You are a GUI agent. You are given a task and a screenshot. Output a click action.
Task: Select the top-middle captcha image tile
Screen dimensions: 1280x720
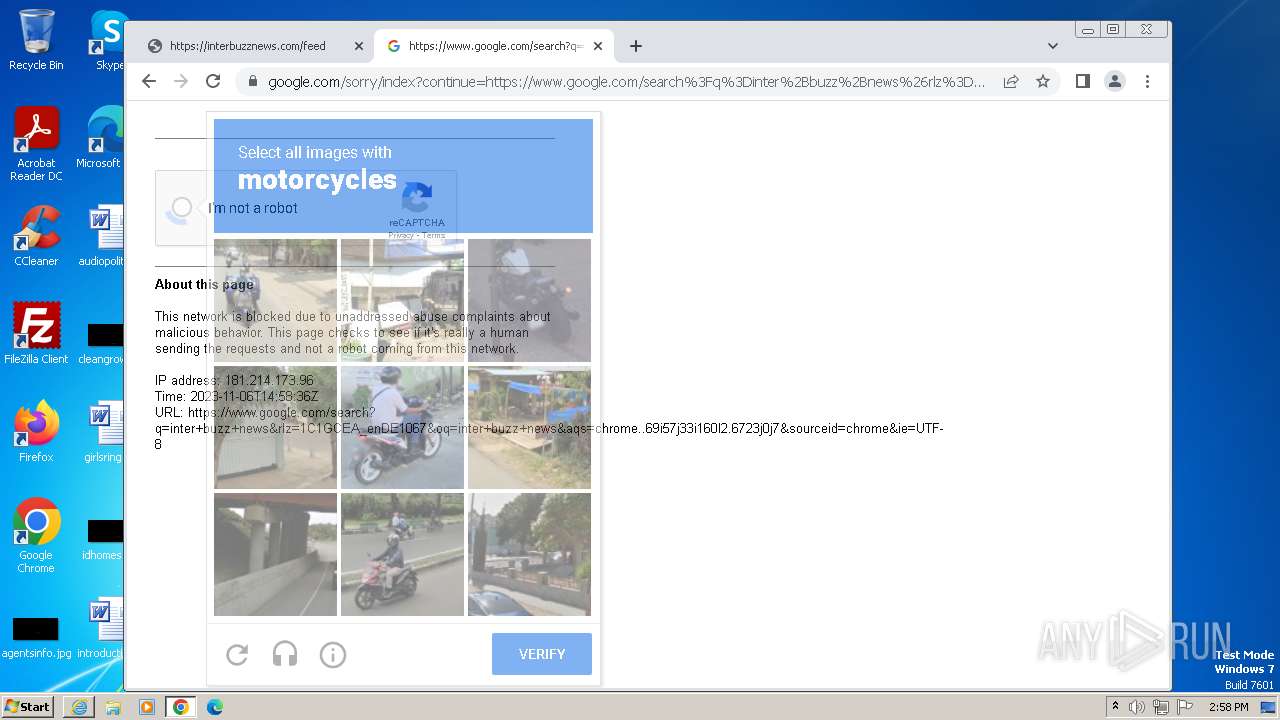tap(402, 300)
